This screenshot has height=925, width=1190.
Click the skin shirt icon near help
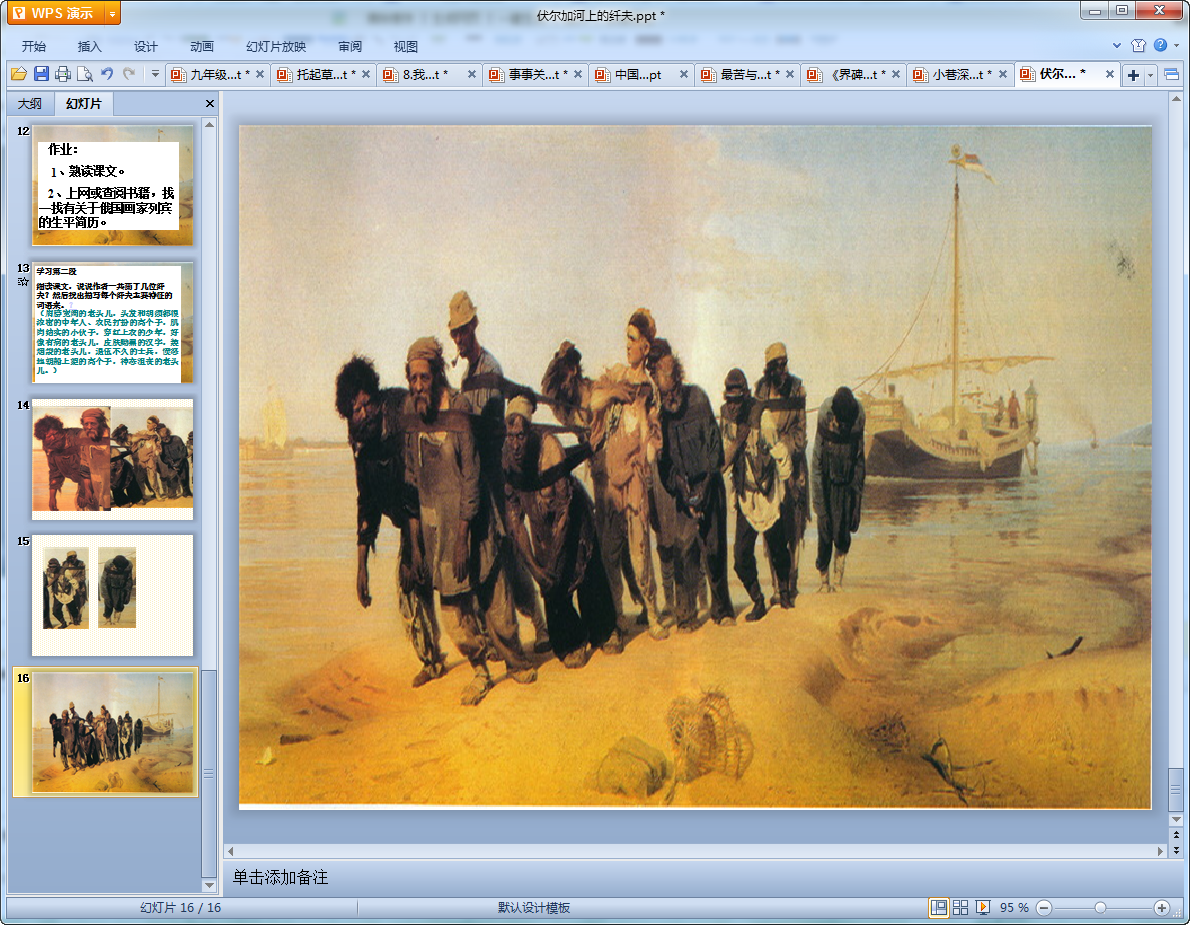1138,46
